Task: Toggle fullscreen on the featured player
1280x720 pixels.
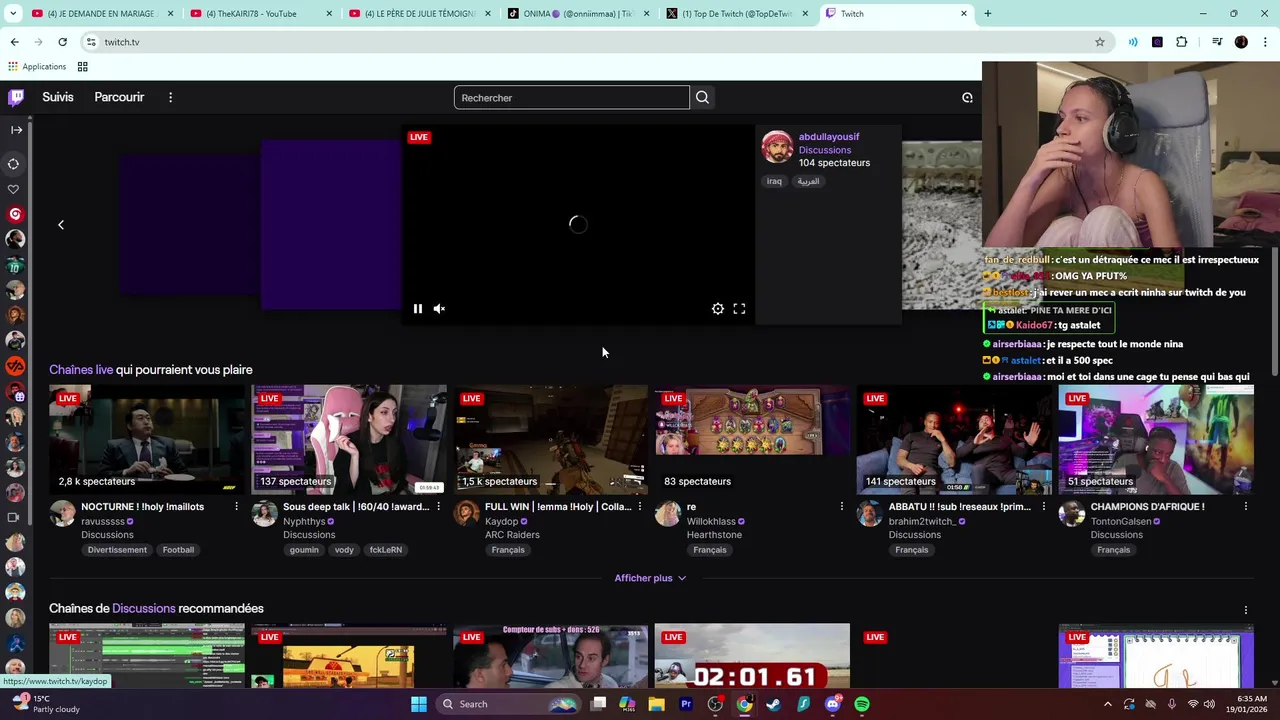Action: [x=739, y=309]
